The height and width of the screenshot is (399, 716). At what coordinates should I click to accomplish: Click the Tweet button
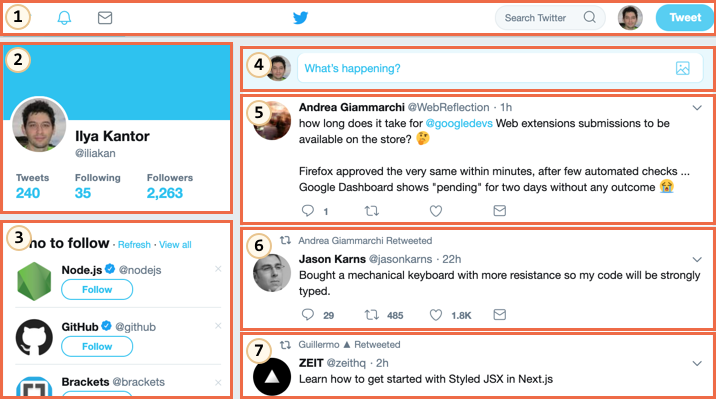coord(685,18)
